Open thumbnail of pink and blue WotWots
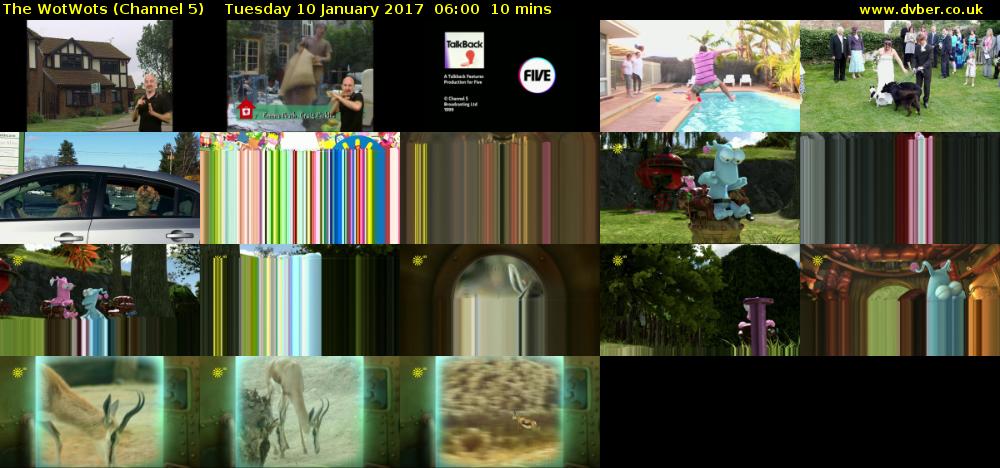 click(99, 300)
